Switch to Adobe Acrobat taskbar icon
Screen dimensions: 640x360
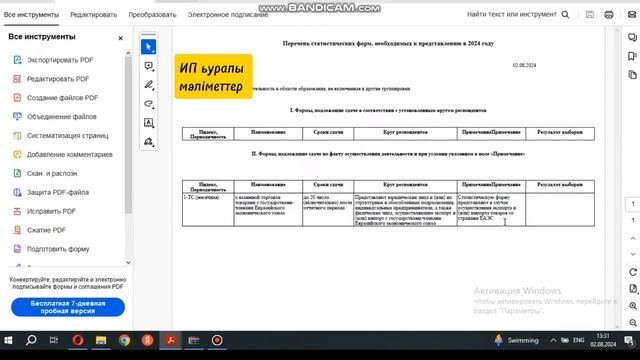[x=171, y=340]
